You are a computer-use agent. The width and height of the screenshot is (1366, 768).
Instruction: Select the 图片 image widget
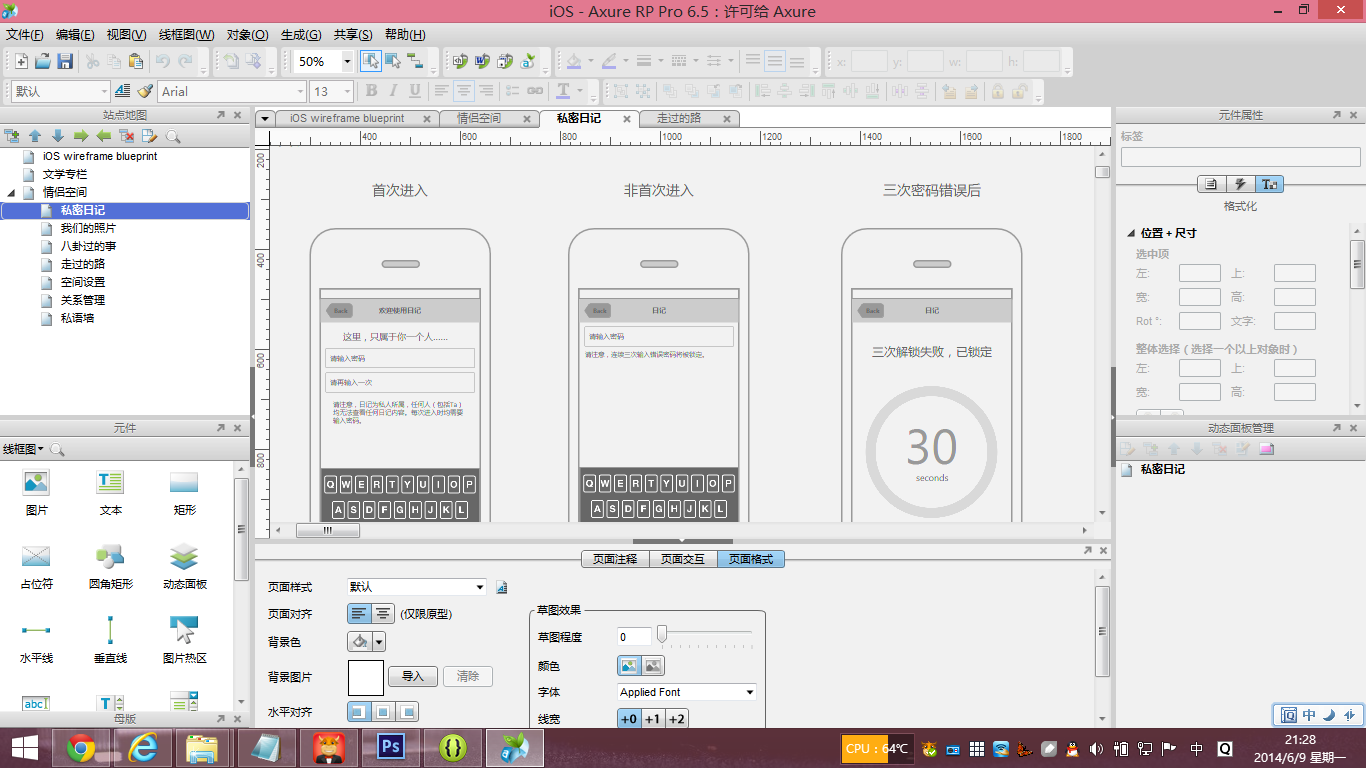point(36,492)
